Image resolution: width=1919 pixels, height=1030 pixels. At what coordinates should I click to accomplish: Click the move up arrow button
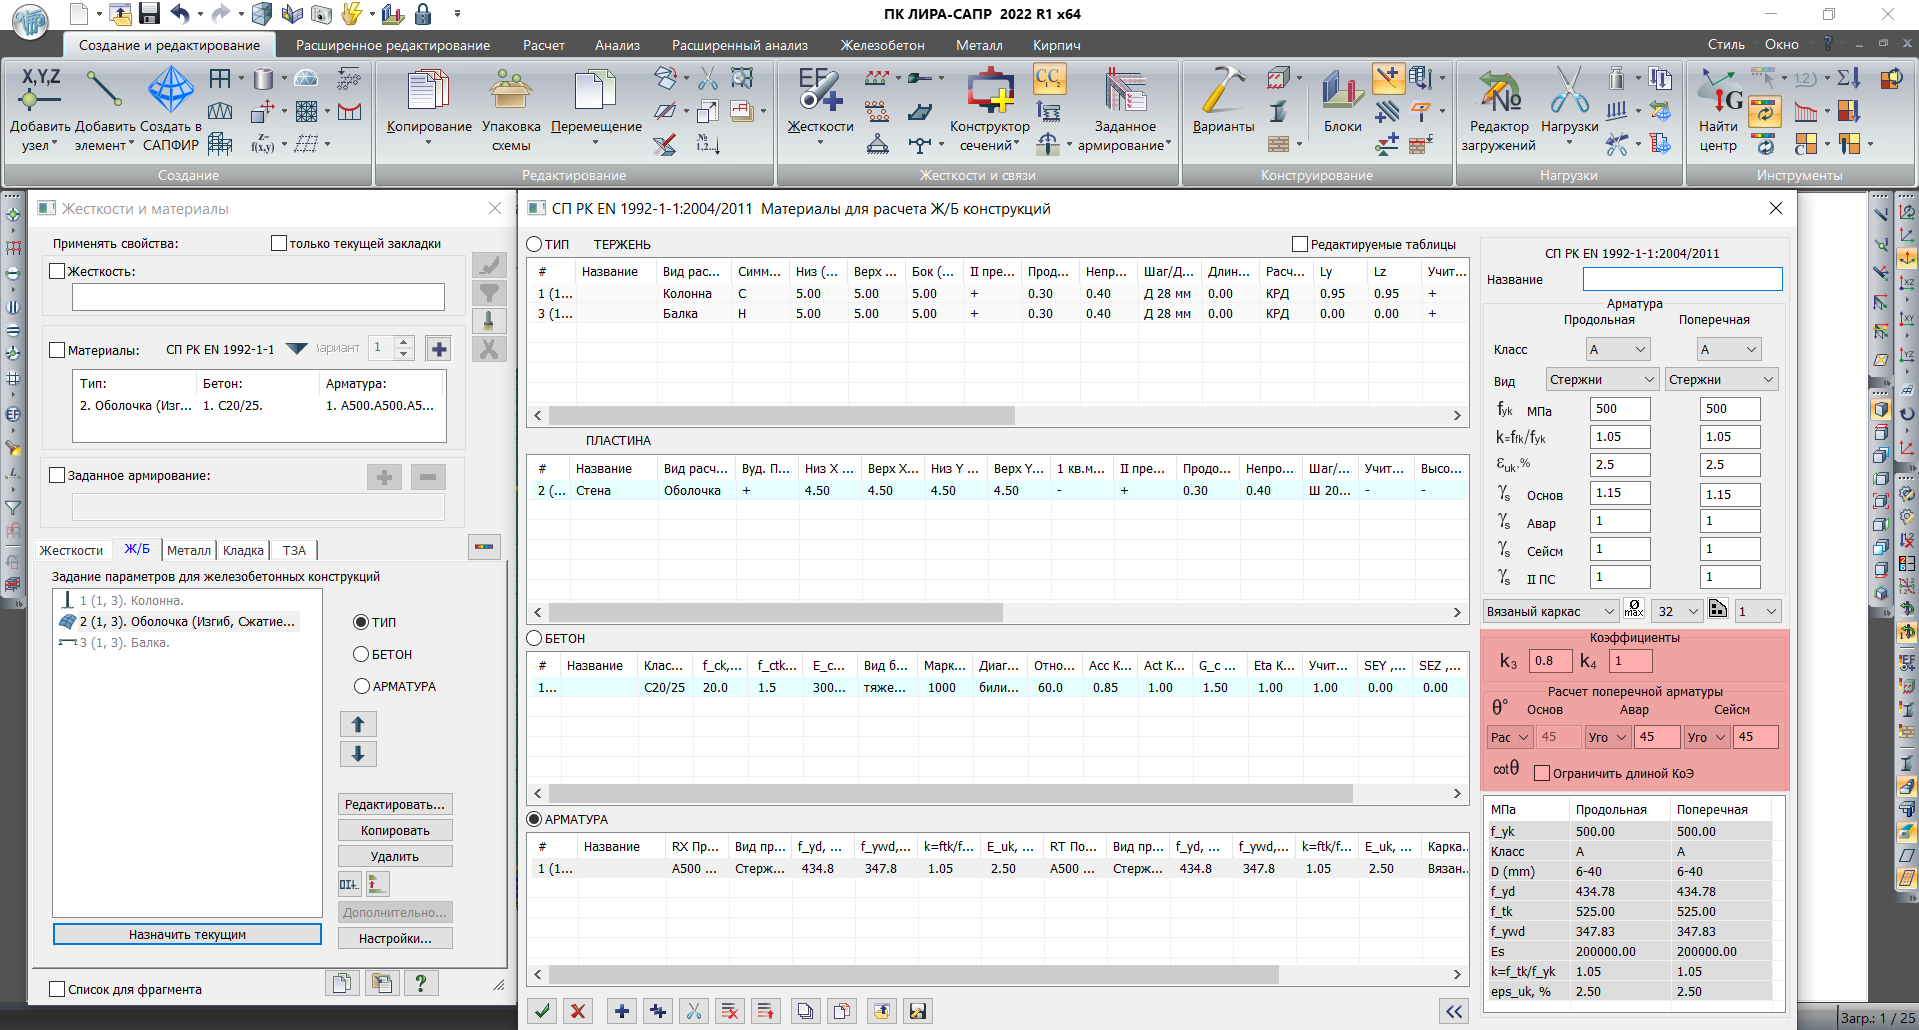coord(358,724)
